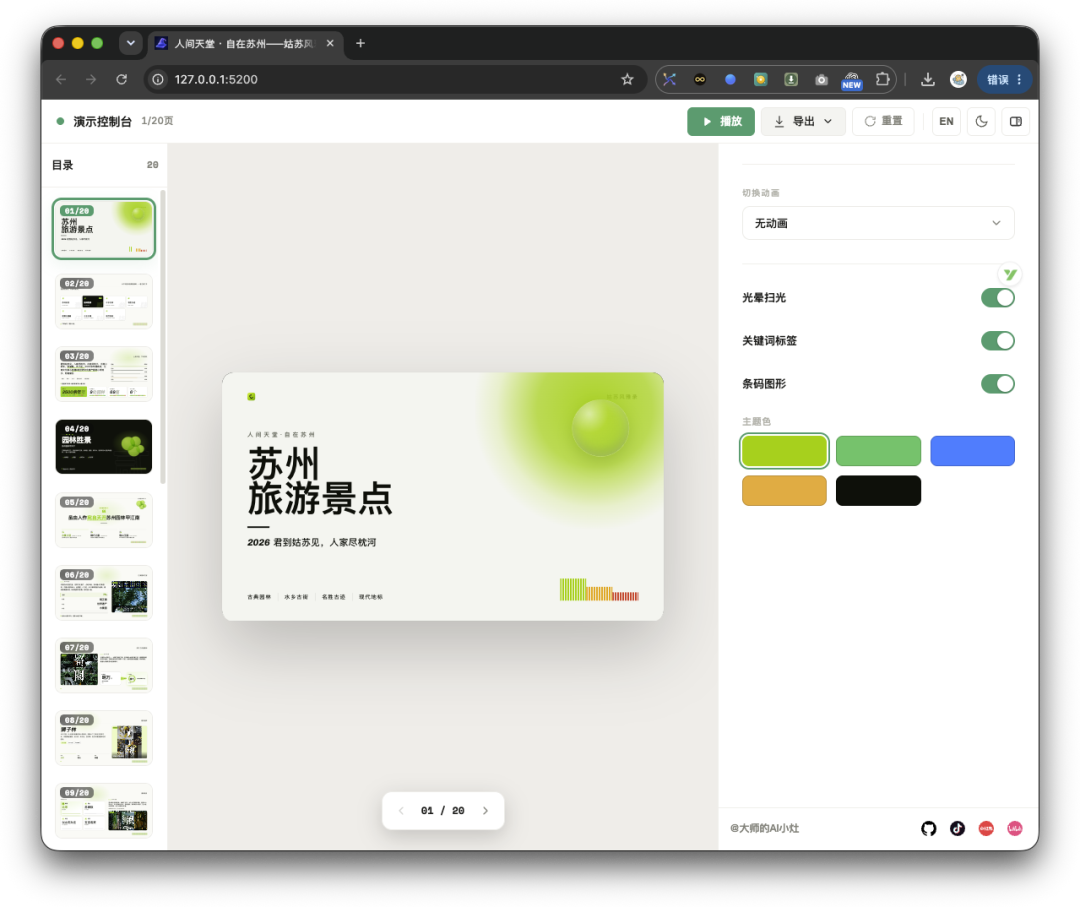Turn off the 关键词标签 switch
Image resolution: width=1080 pixels, height=907 pixels.
click(997, 341)
